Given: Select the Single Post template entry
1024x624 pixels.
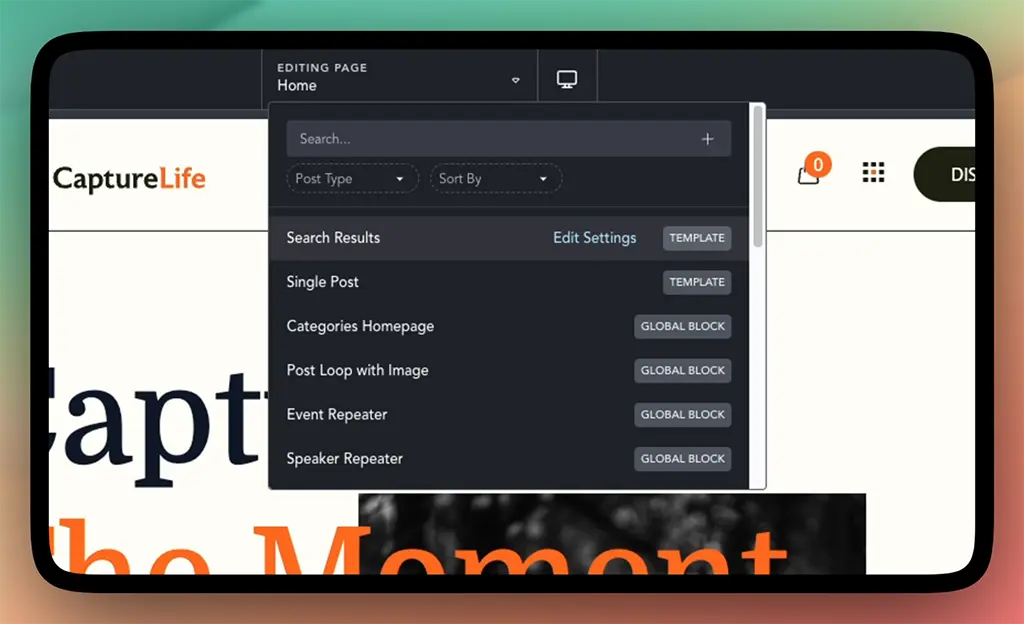Looking at the screenshot, I should coord(322,282).
